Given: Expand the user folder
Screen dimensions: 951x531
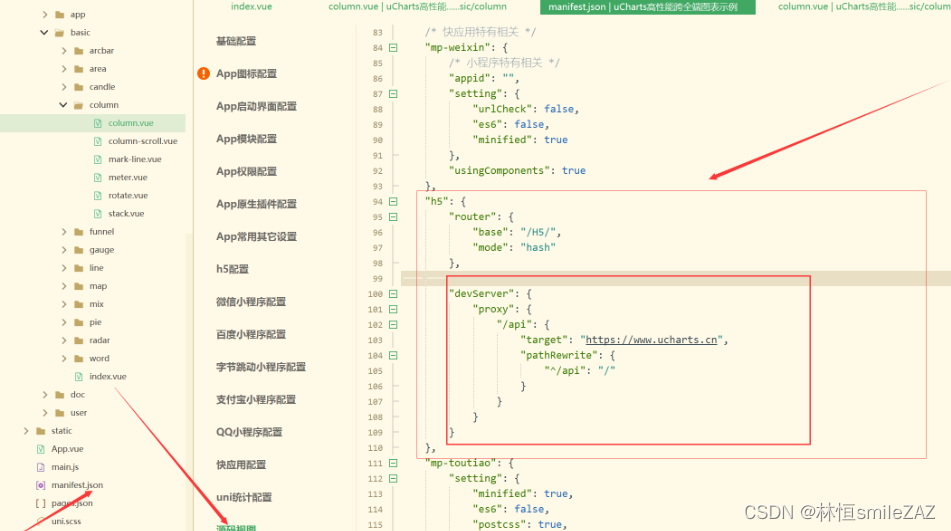Looking at the screenshot, I should pyautogui.click(x=45, y=413).
